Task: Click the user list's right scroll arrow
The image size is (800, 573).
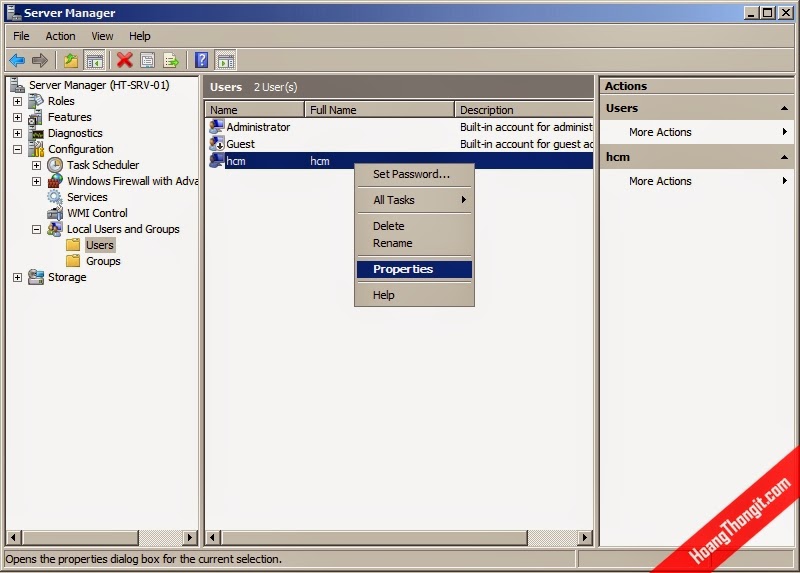Action: 585,537
